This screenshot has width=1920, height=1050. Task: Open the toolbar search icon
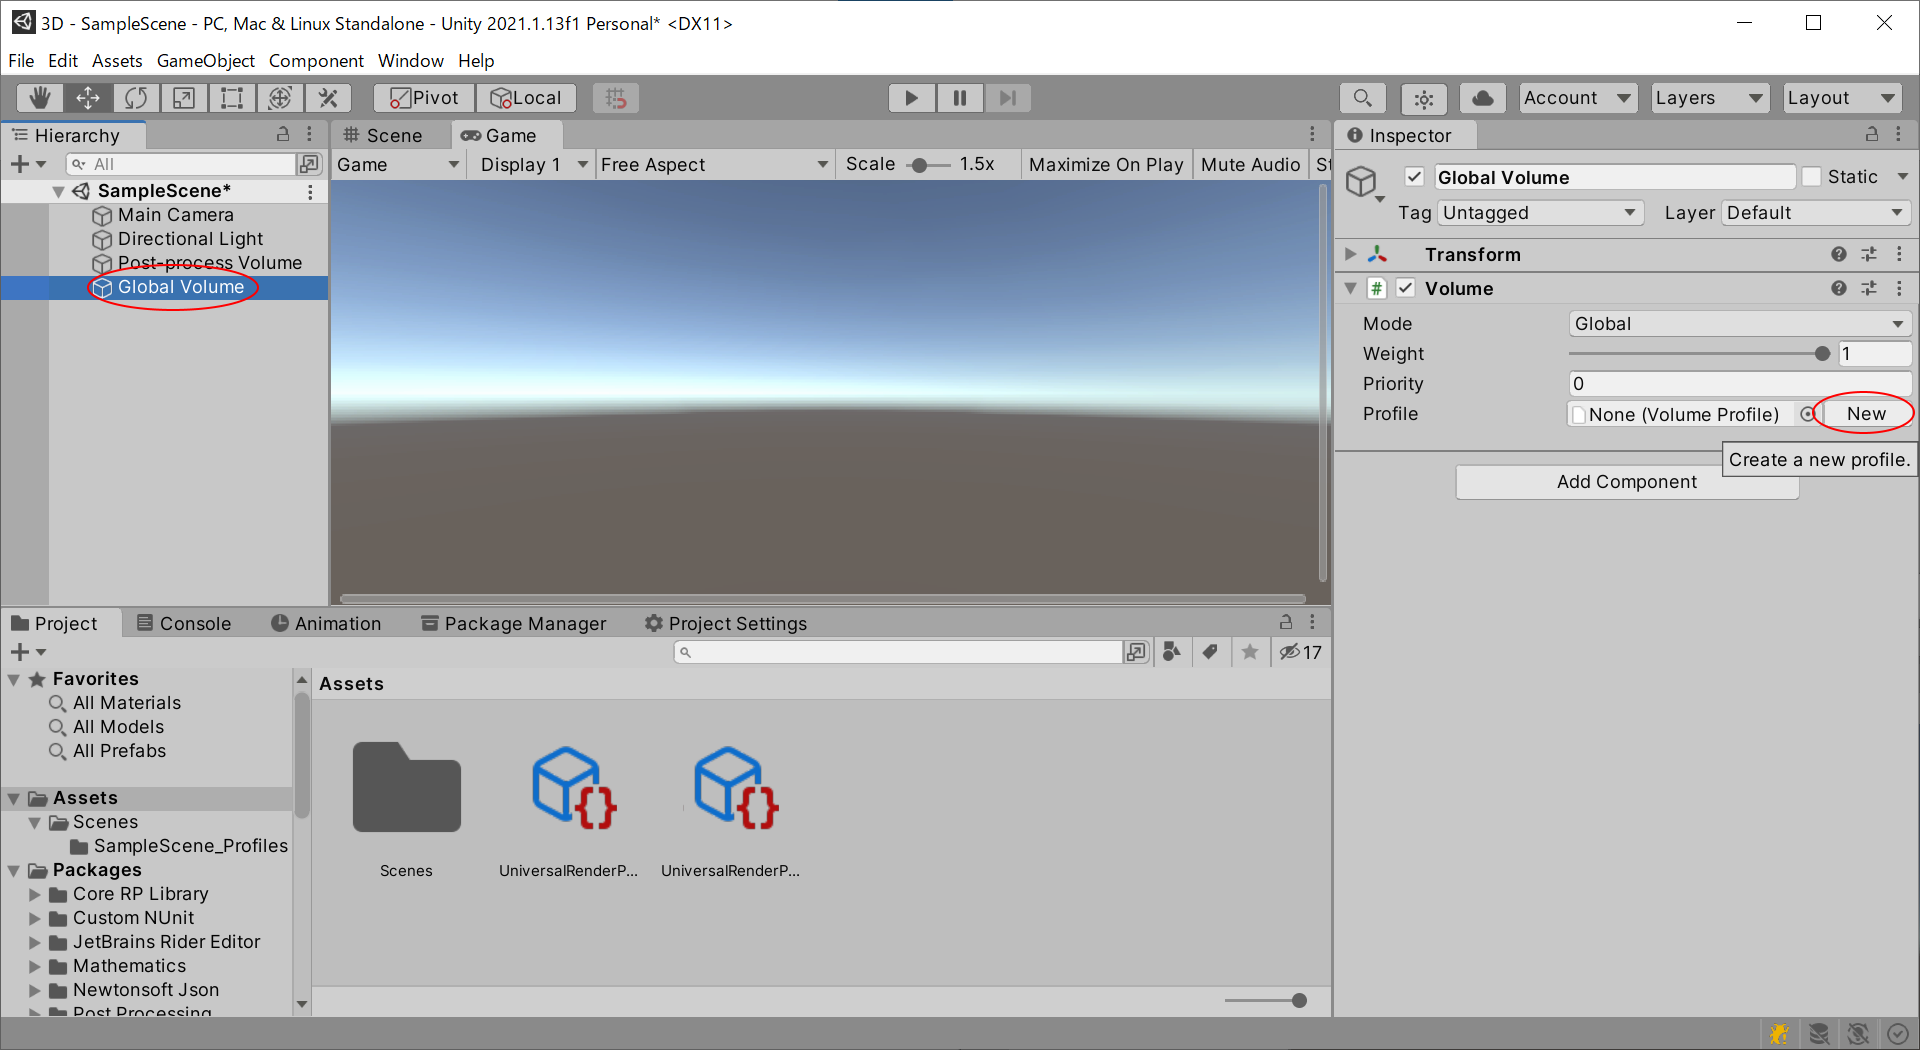click(1362, 98)
